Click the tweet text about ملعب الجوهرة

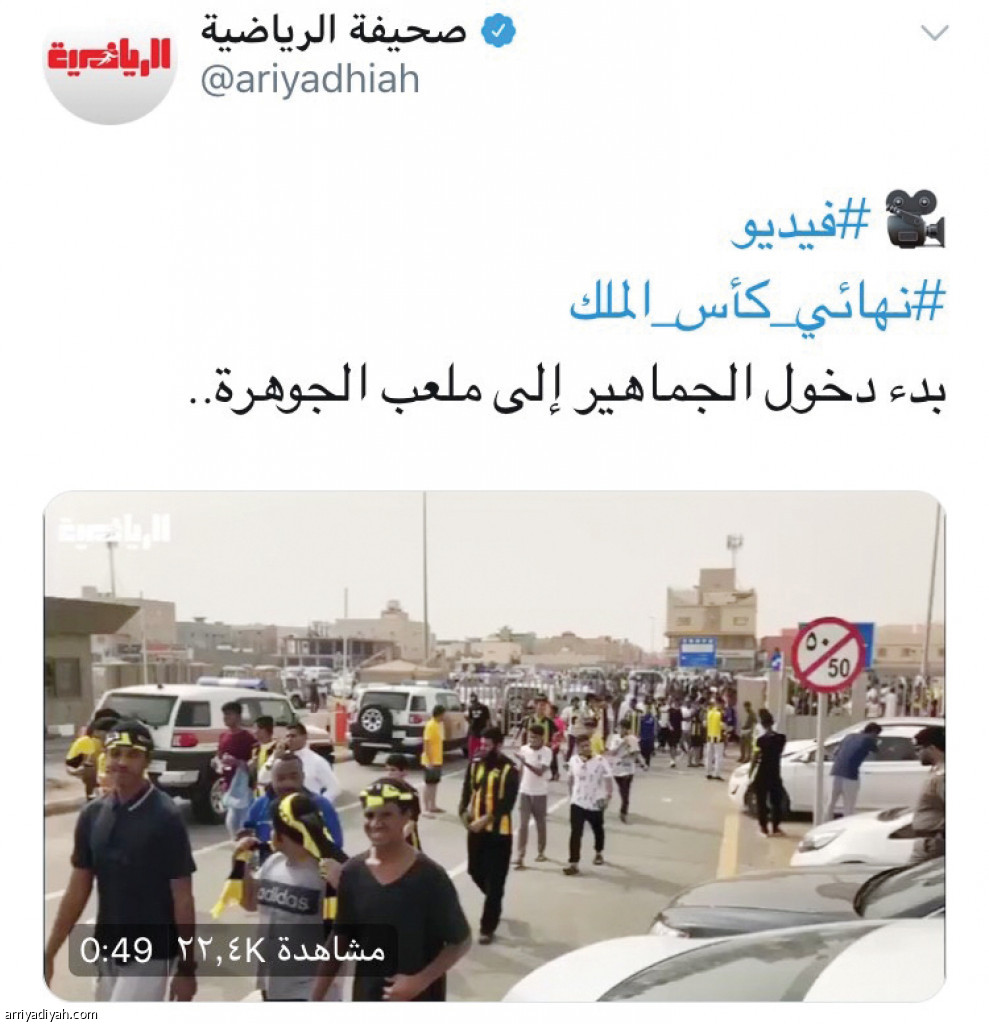[566, 390]
